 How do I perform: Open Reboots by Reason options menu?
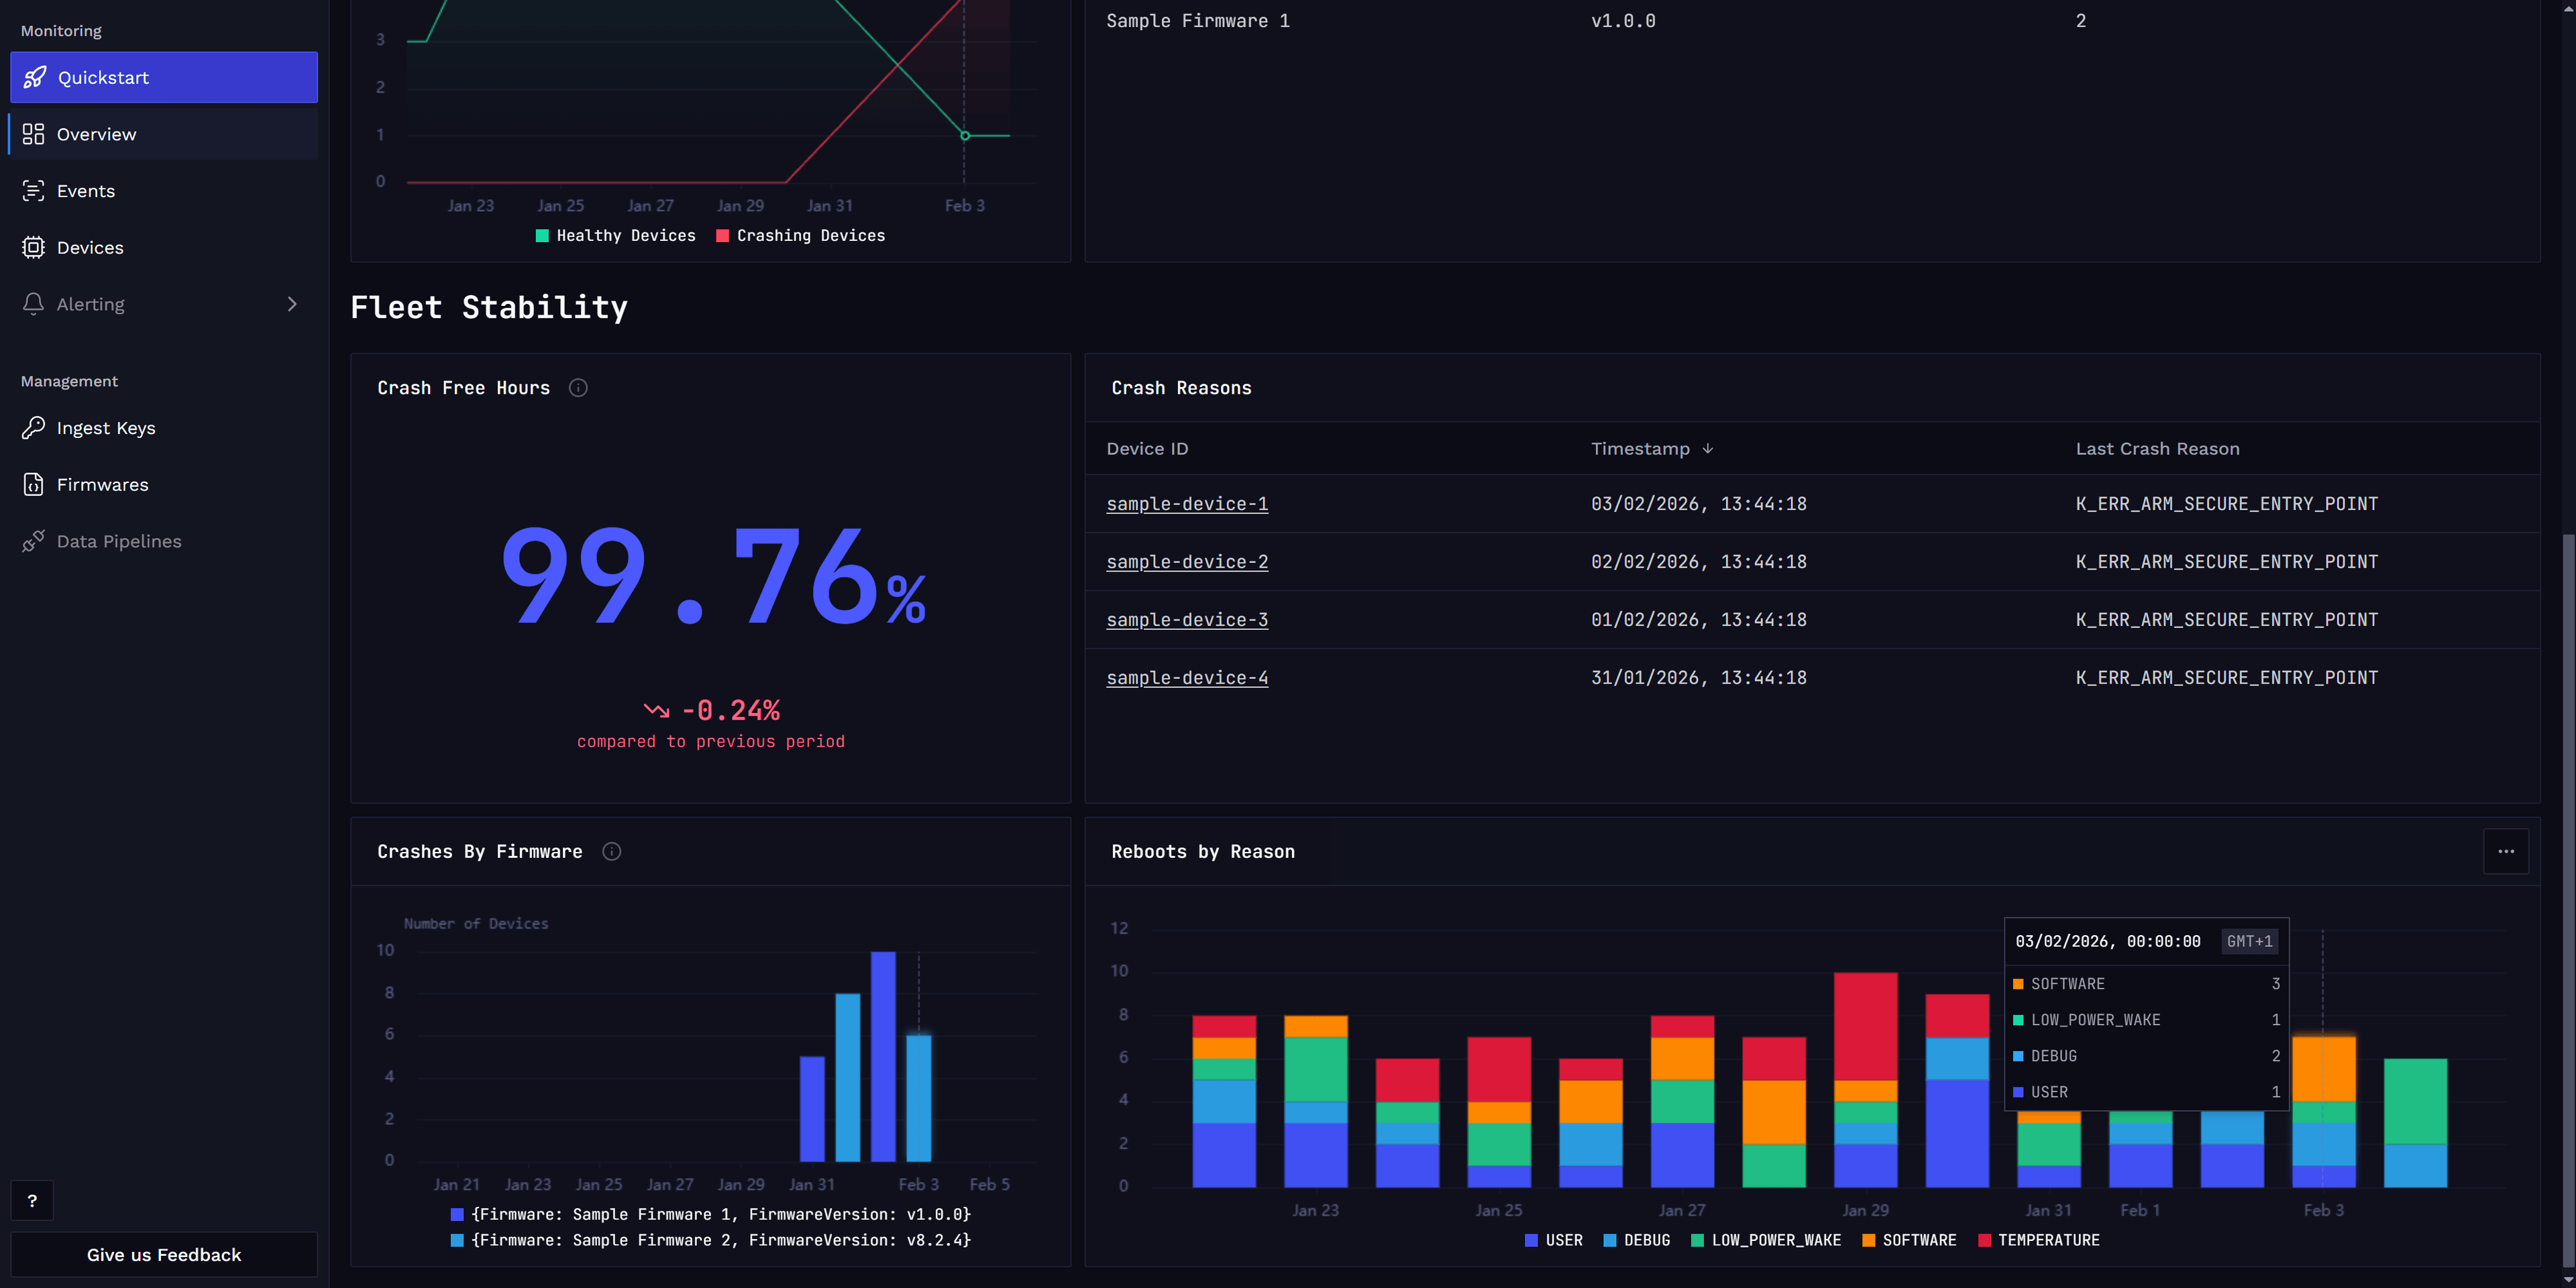tap(2505, 852)
